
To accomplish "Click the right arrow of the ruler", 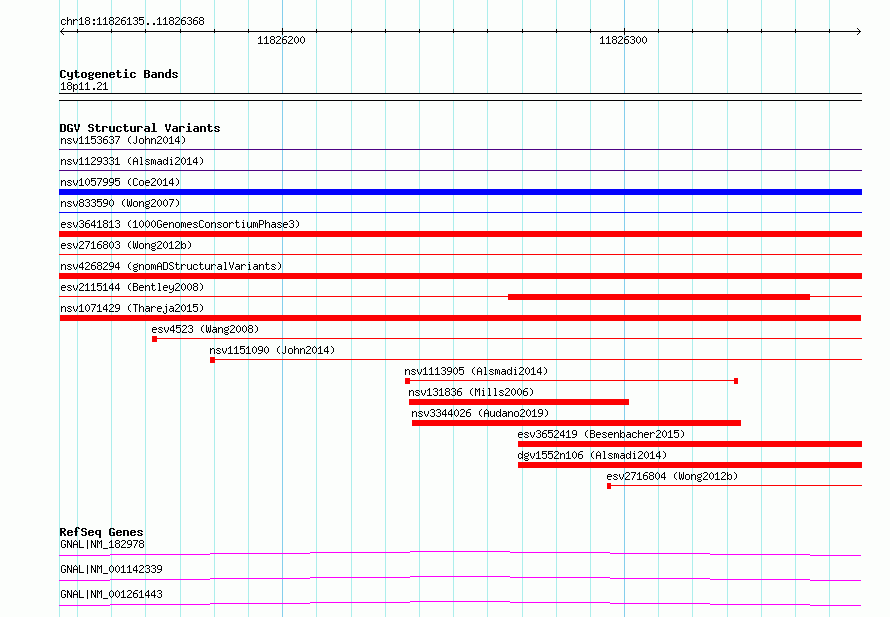I will click(x=858, y=32).
